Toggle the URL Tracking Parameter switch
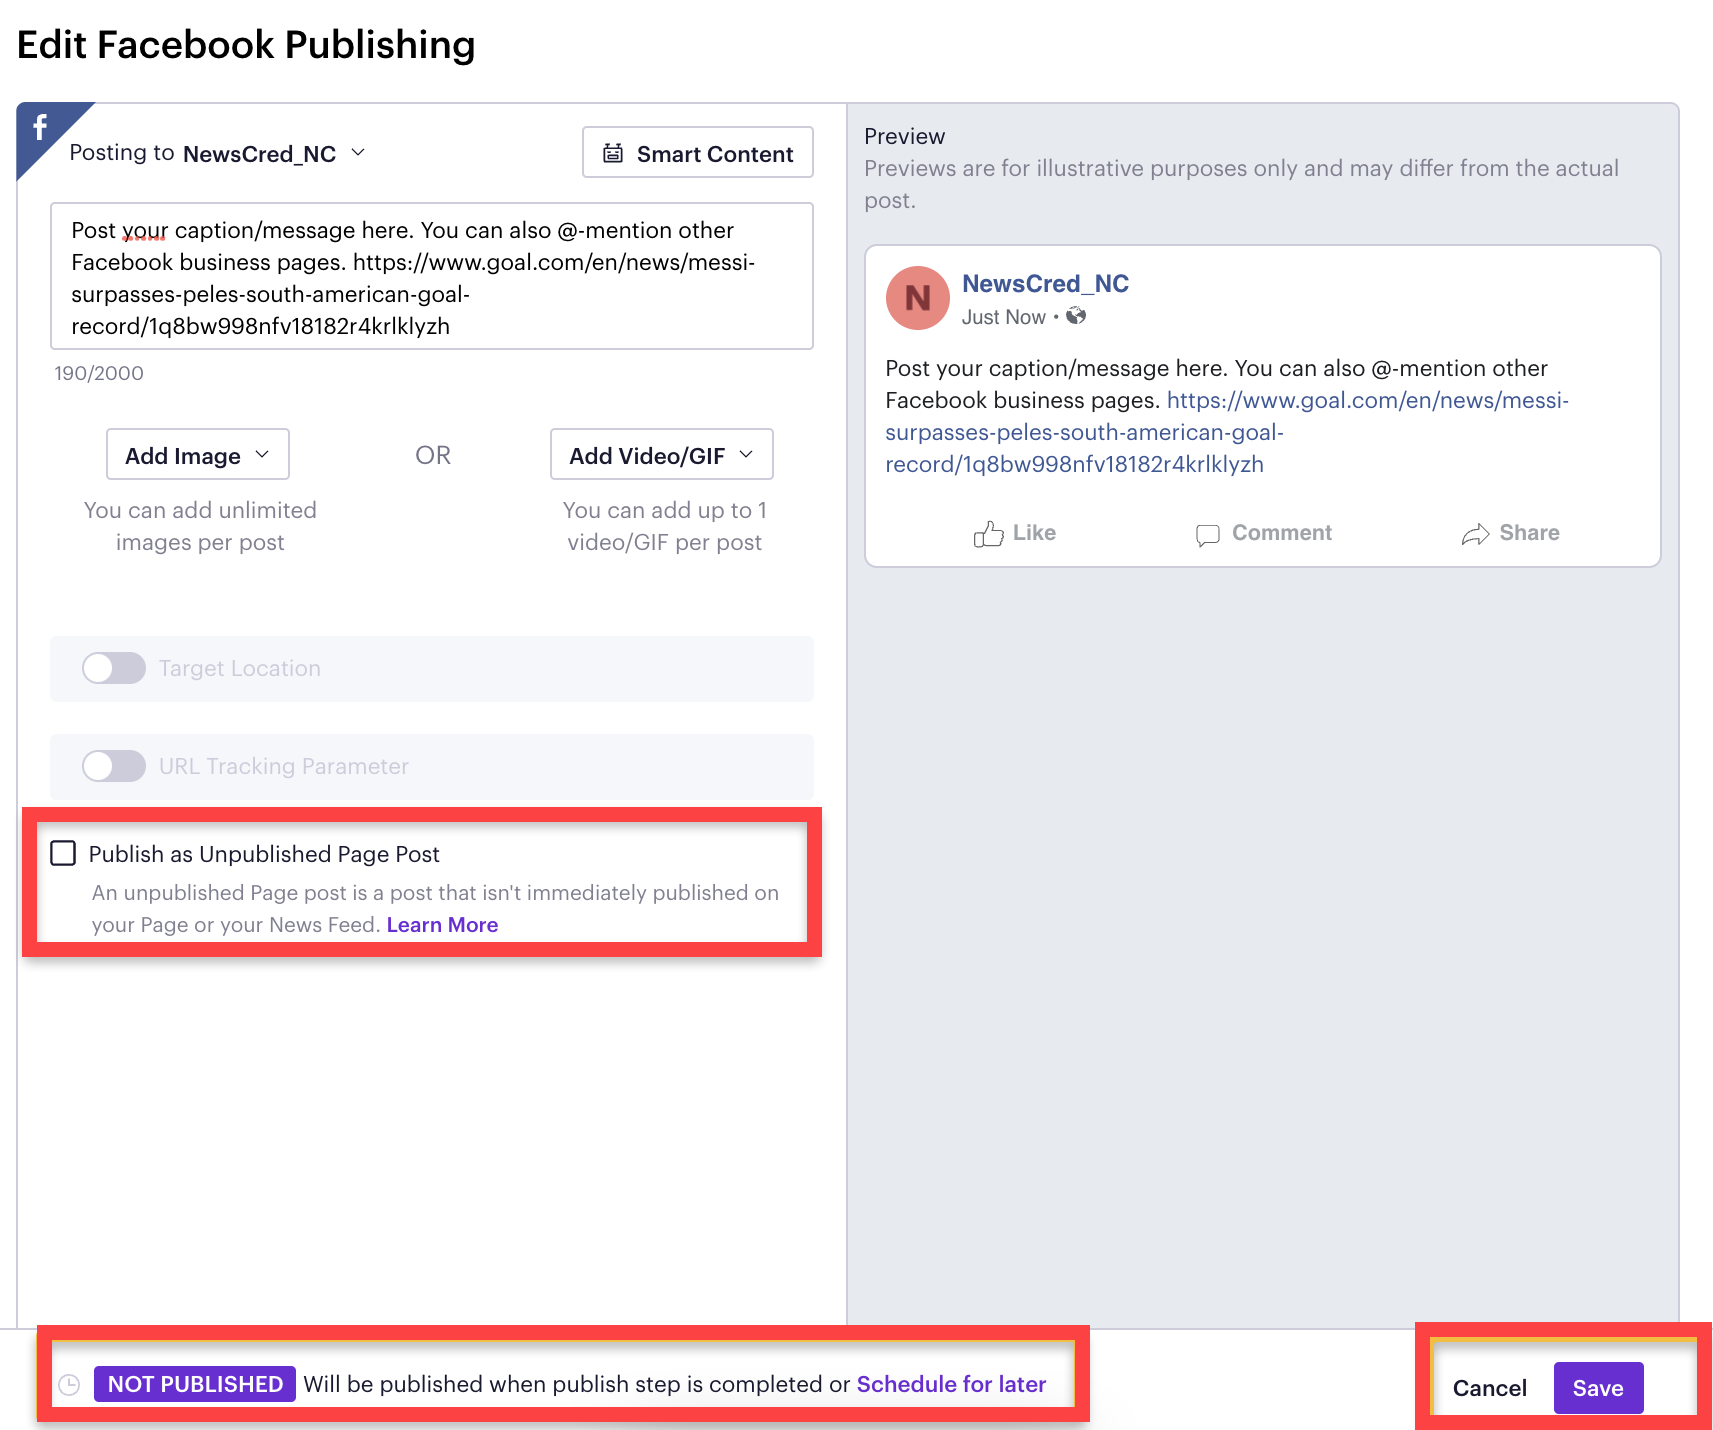 [114, 766]
